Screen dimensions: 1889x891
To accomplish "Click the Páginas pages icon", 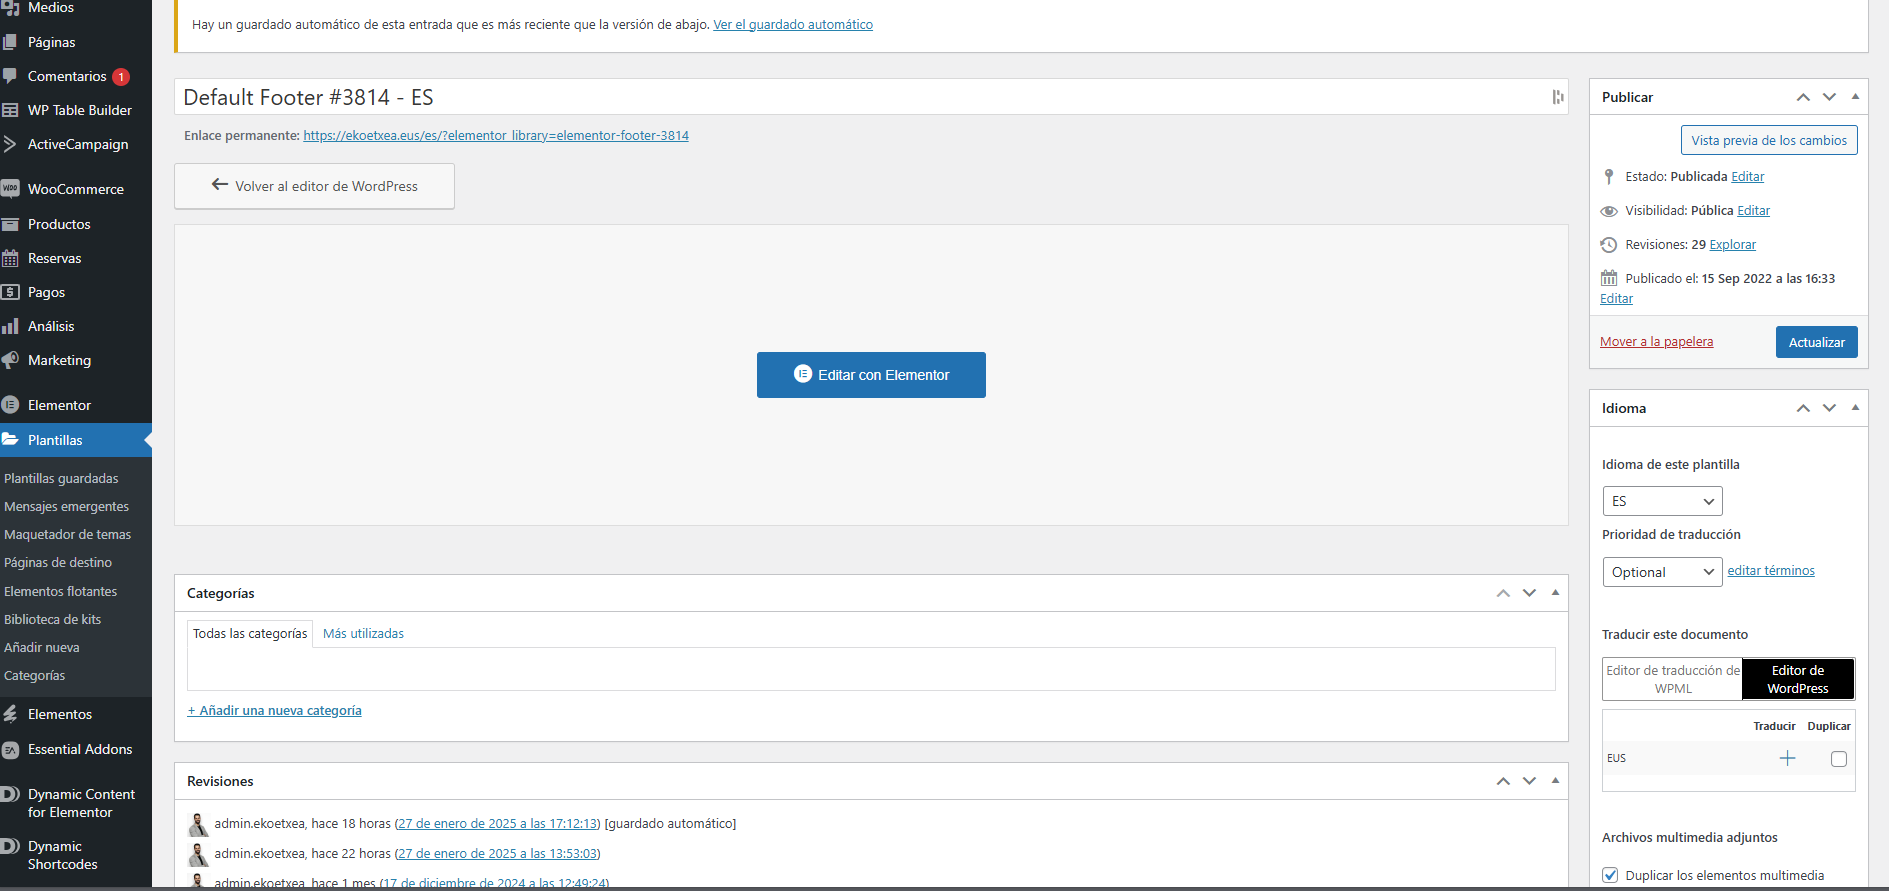I will click(x=10, y=42).
